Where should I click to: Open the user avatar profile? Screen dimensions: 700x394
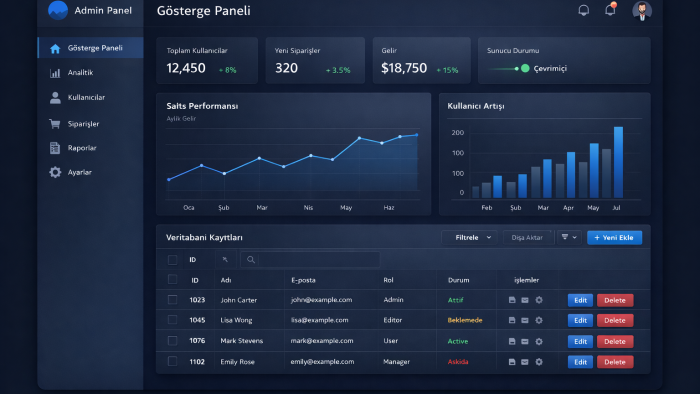pyautogui.click(x=642, y=10)
